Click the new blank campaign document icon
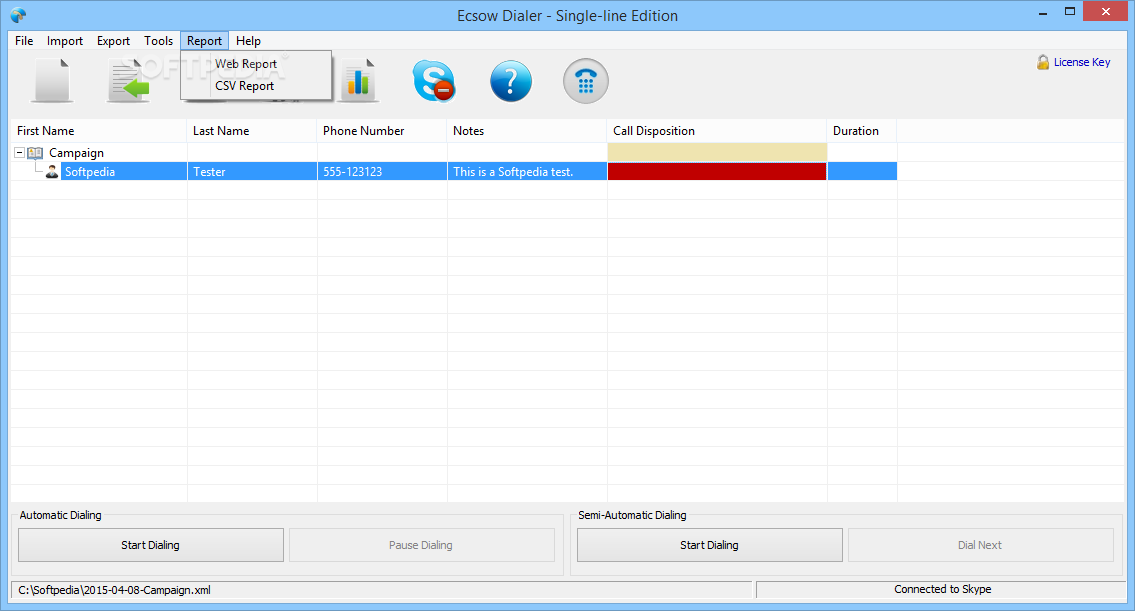 point(52,80)
